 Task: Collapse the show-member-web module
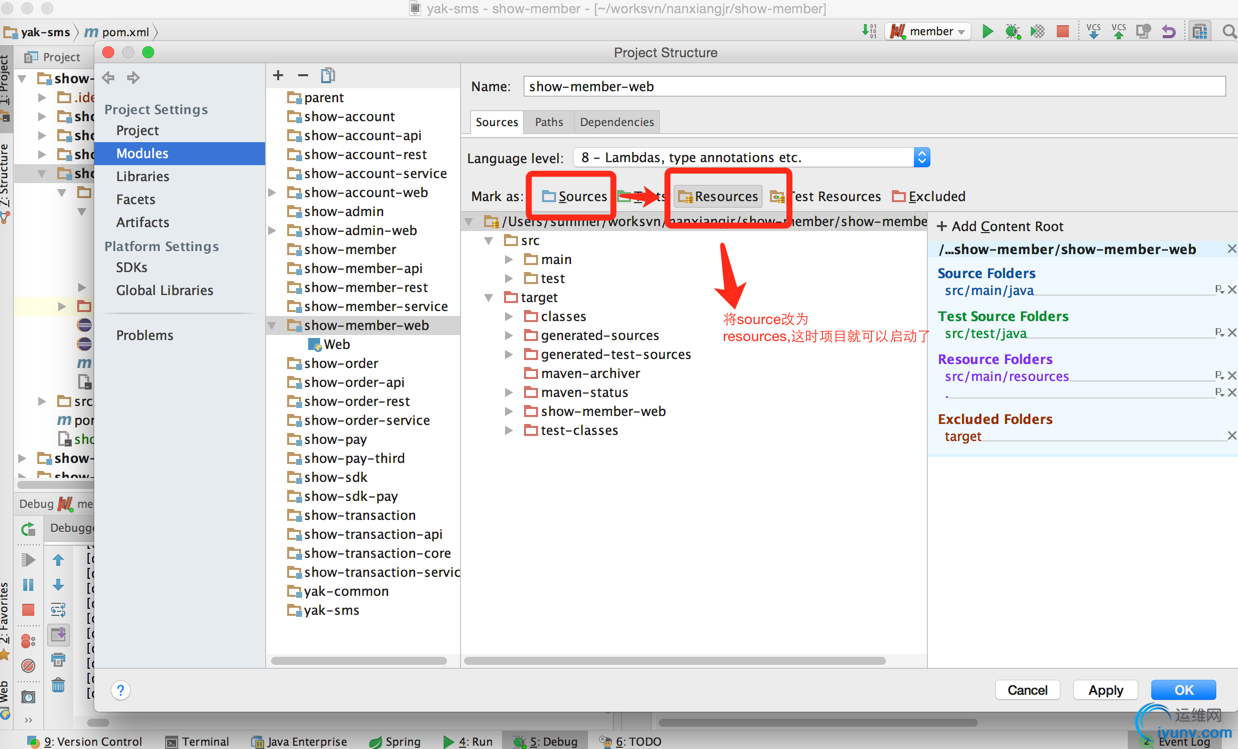[273, 326]
